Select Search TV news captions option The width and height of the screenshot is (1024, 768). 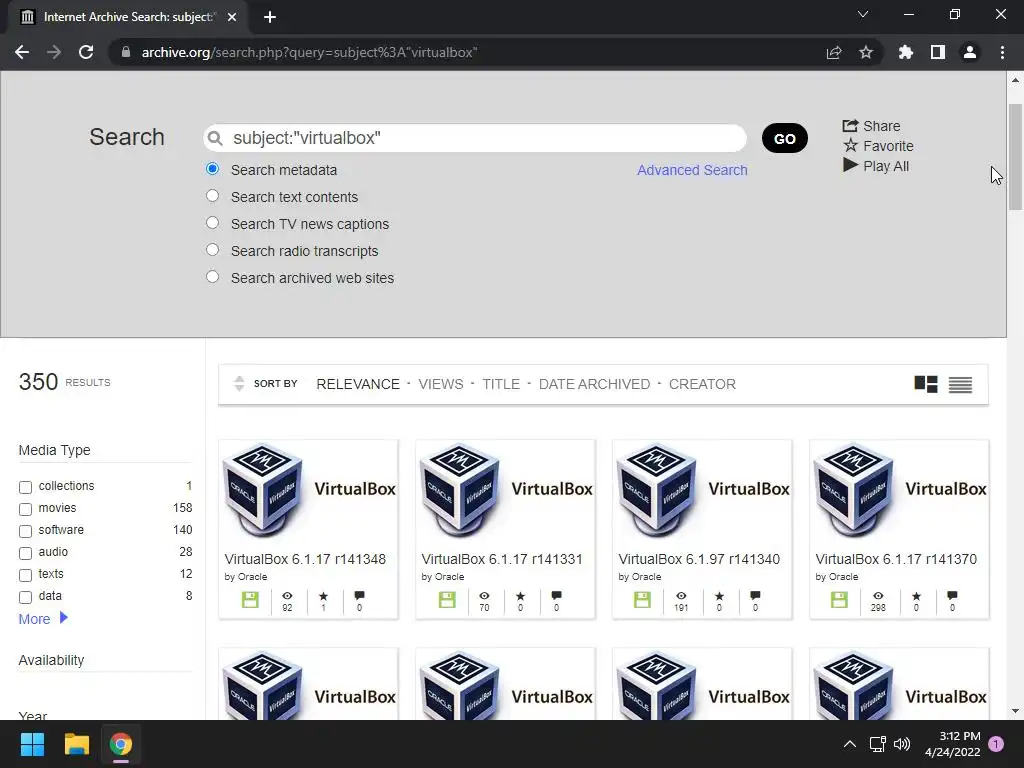212,223
